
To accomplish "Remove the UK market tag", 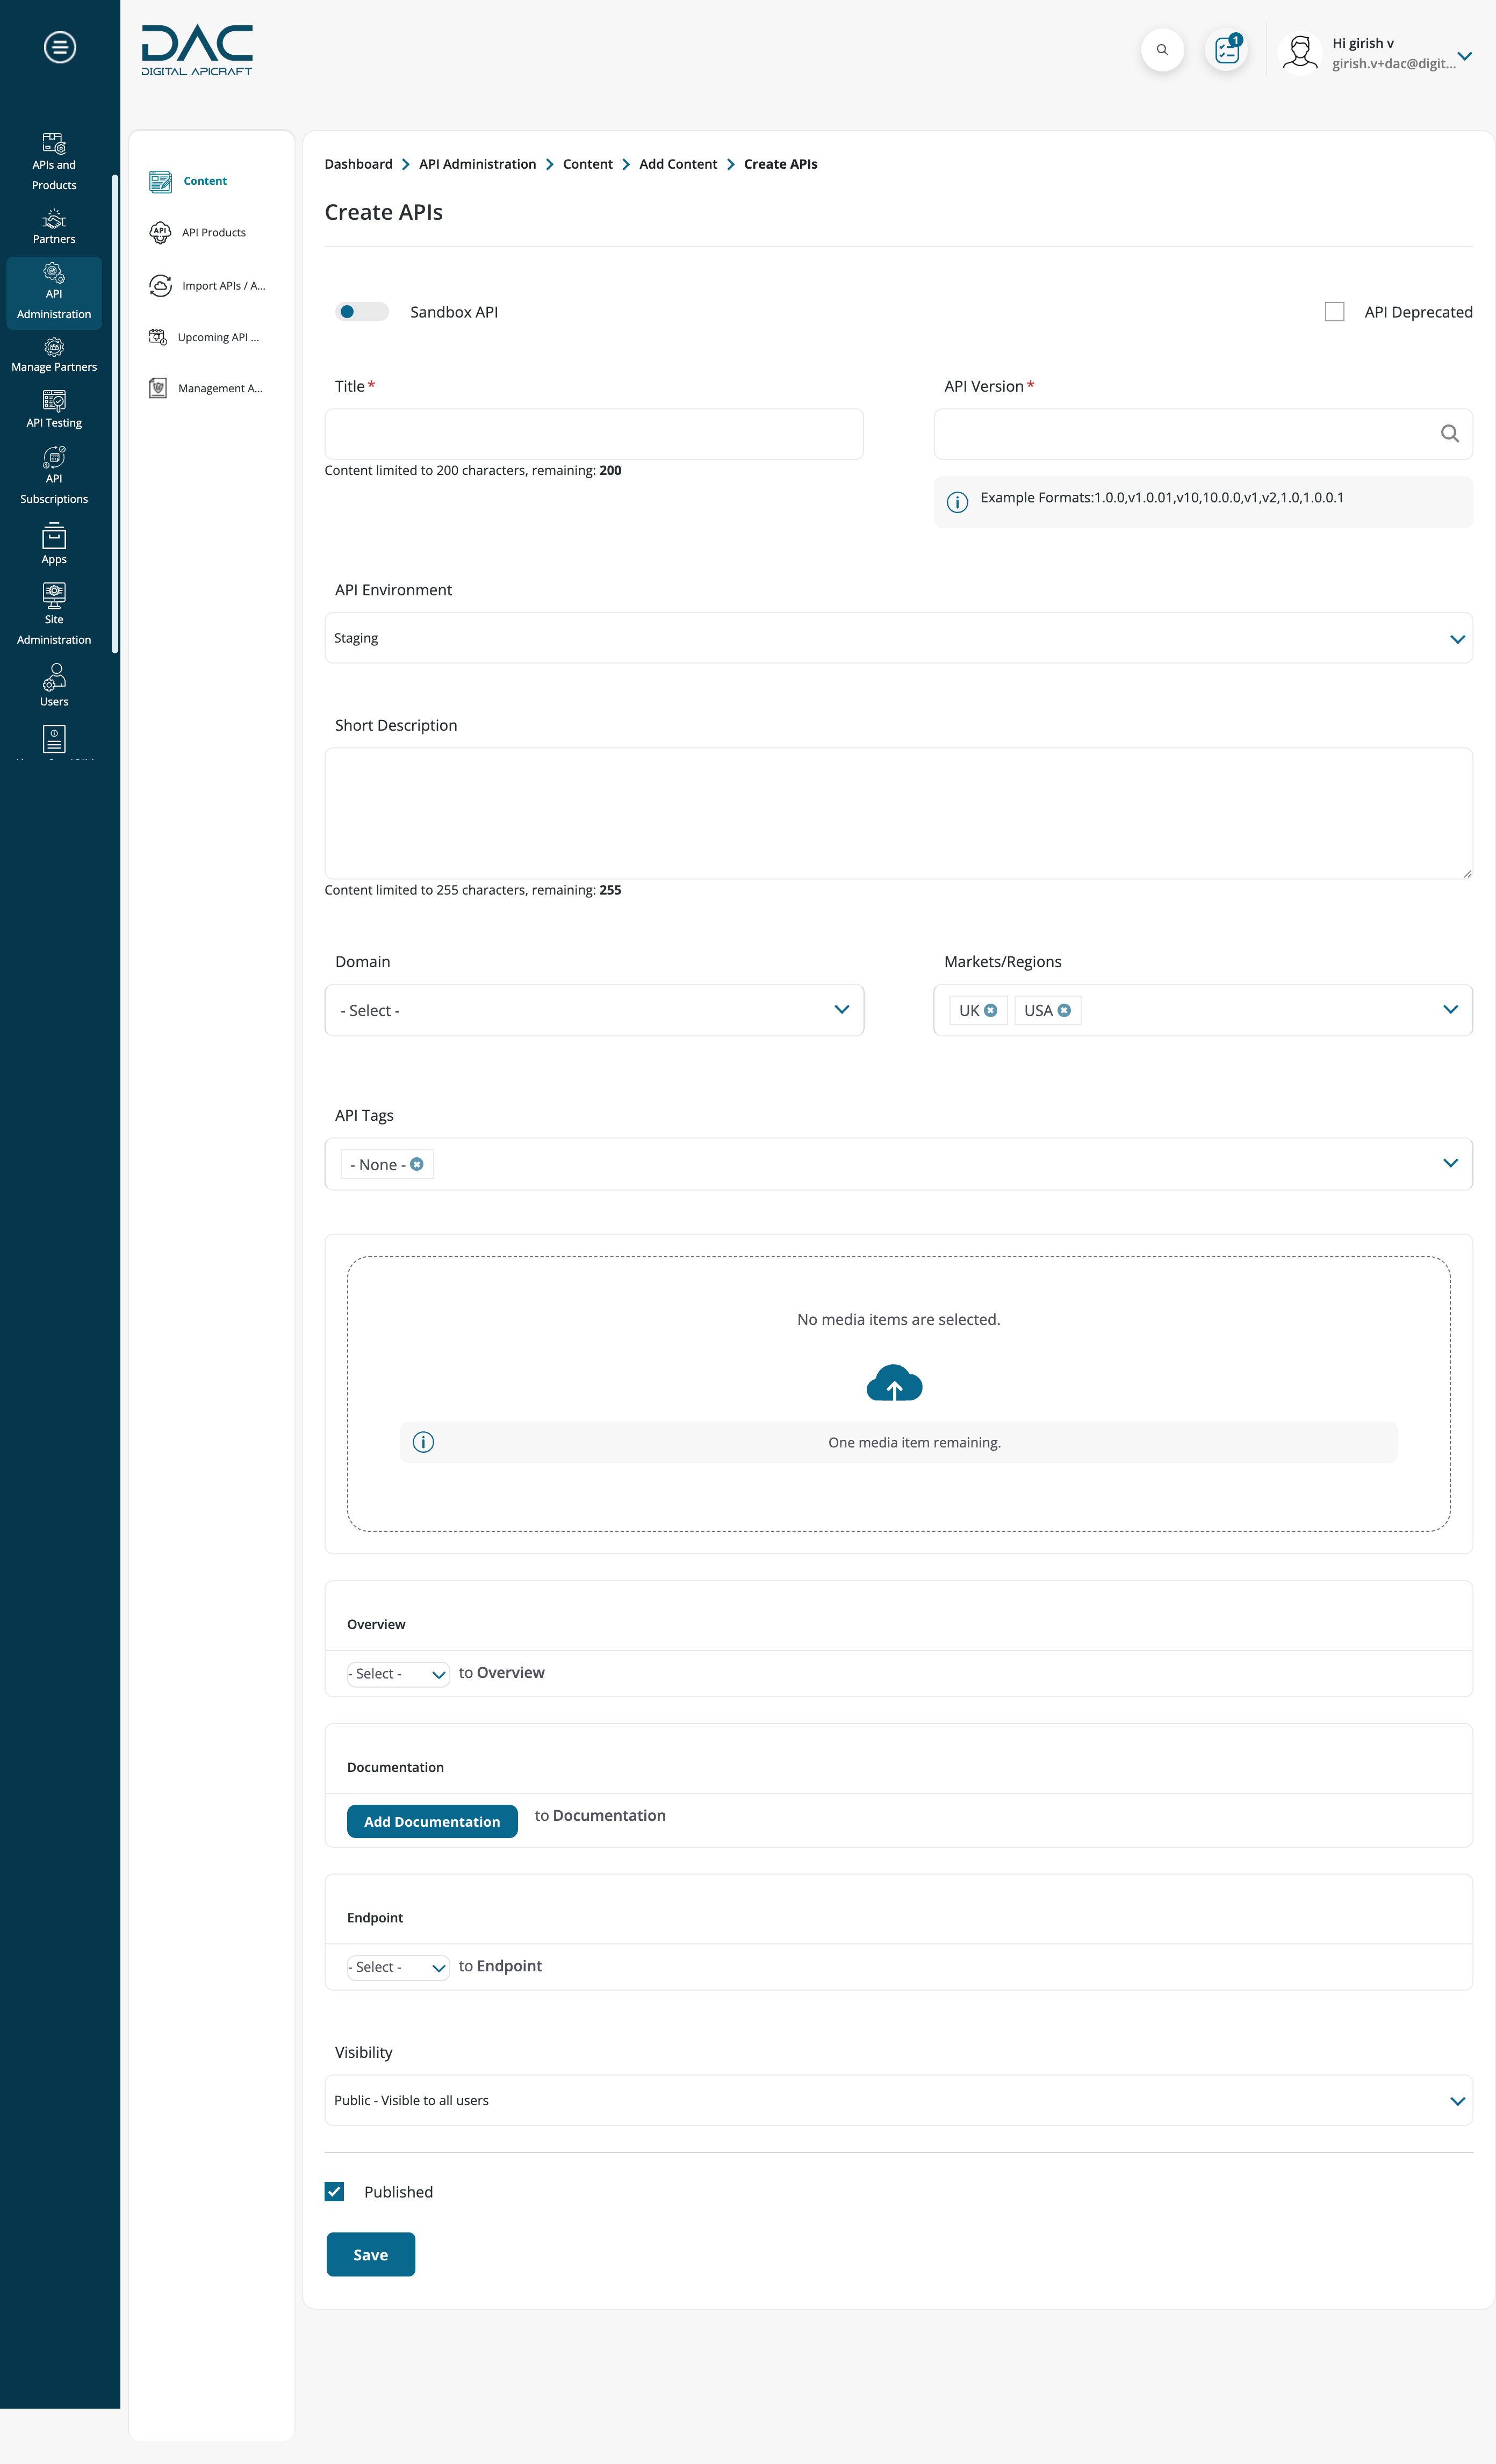I will pos(990,1010).
